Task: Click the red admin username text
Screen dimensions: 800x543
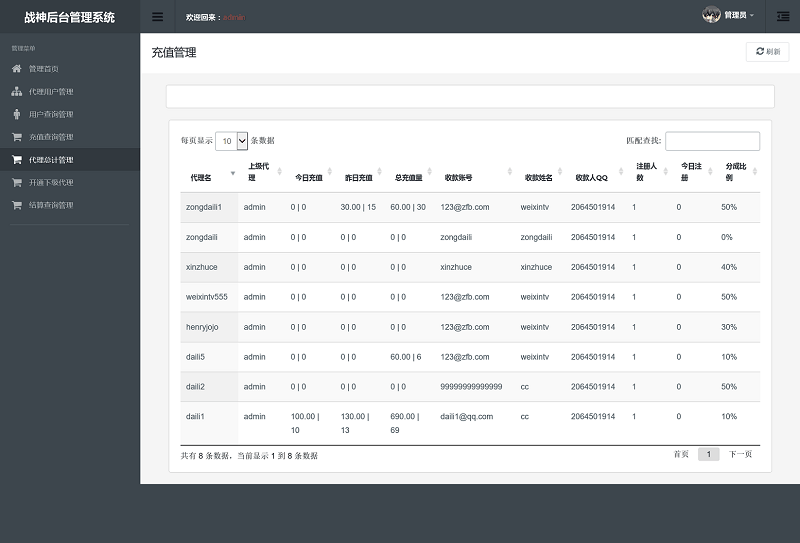Action: (234, 17)
